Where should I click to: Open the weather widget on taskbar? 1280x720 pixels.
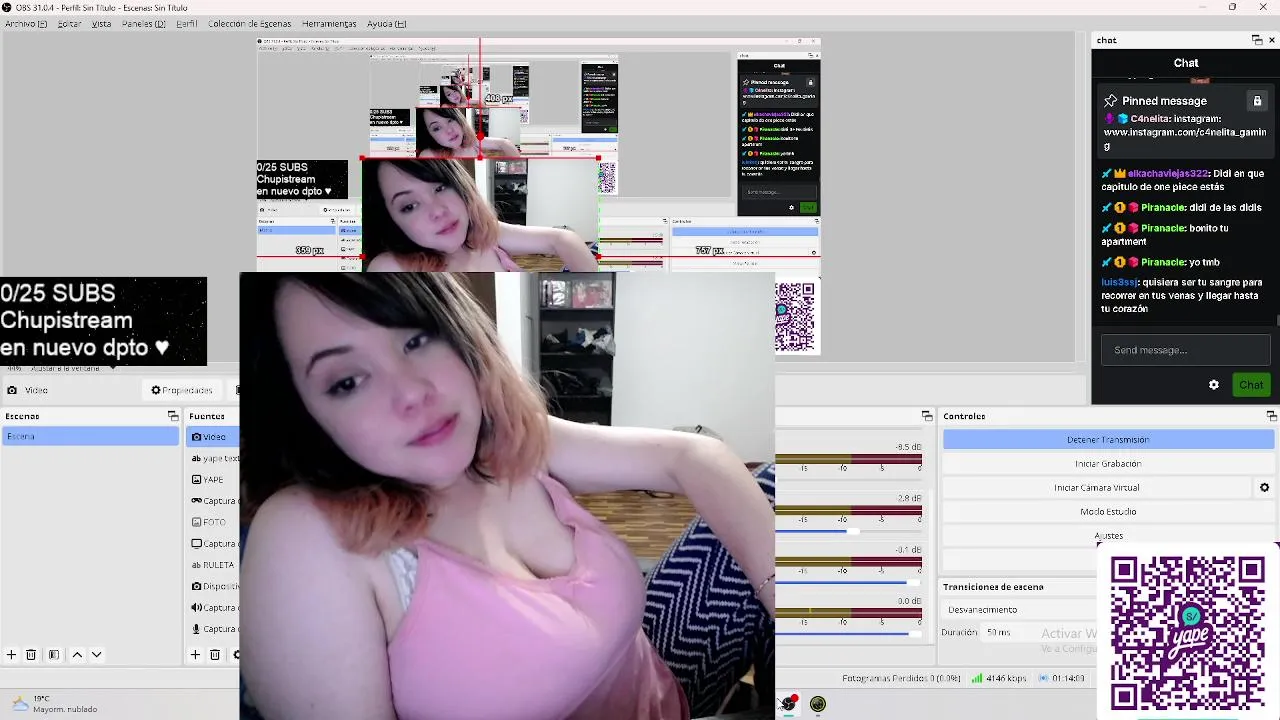(x=54, y=704)
